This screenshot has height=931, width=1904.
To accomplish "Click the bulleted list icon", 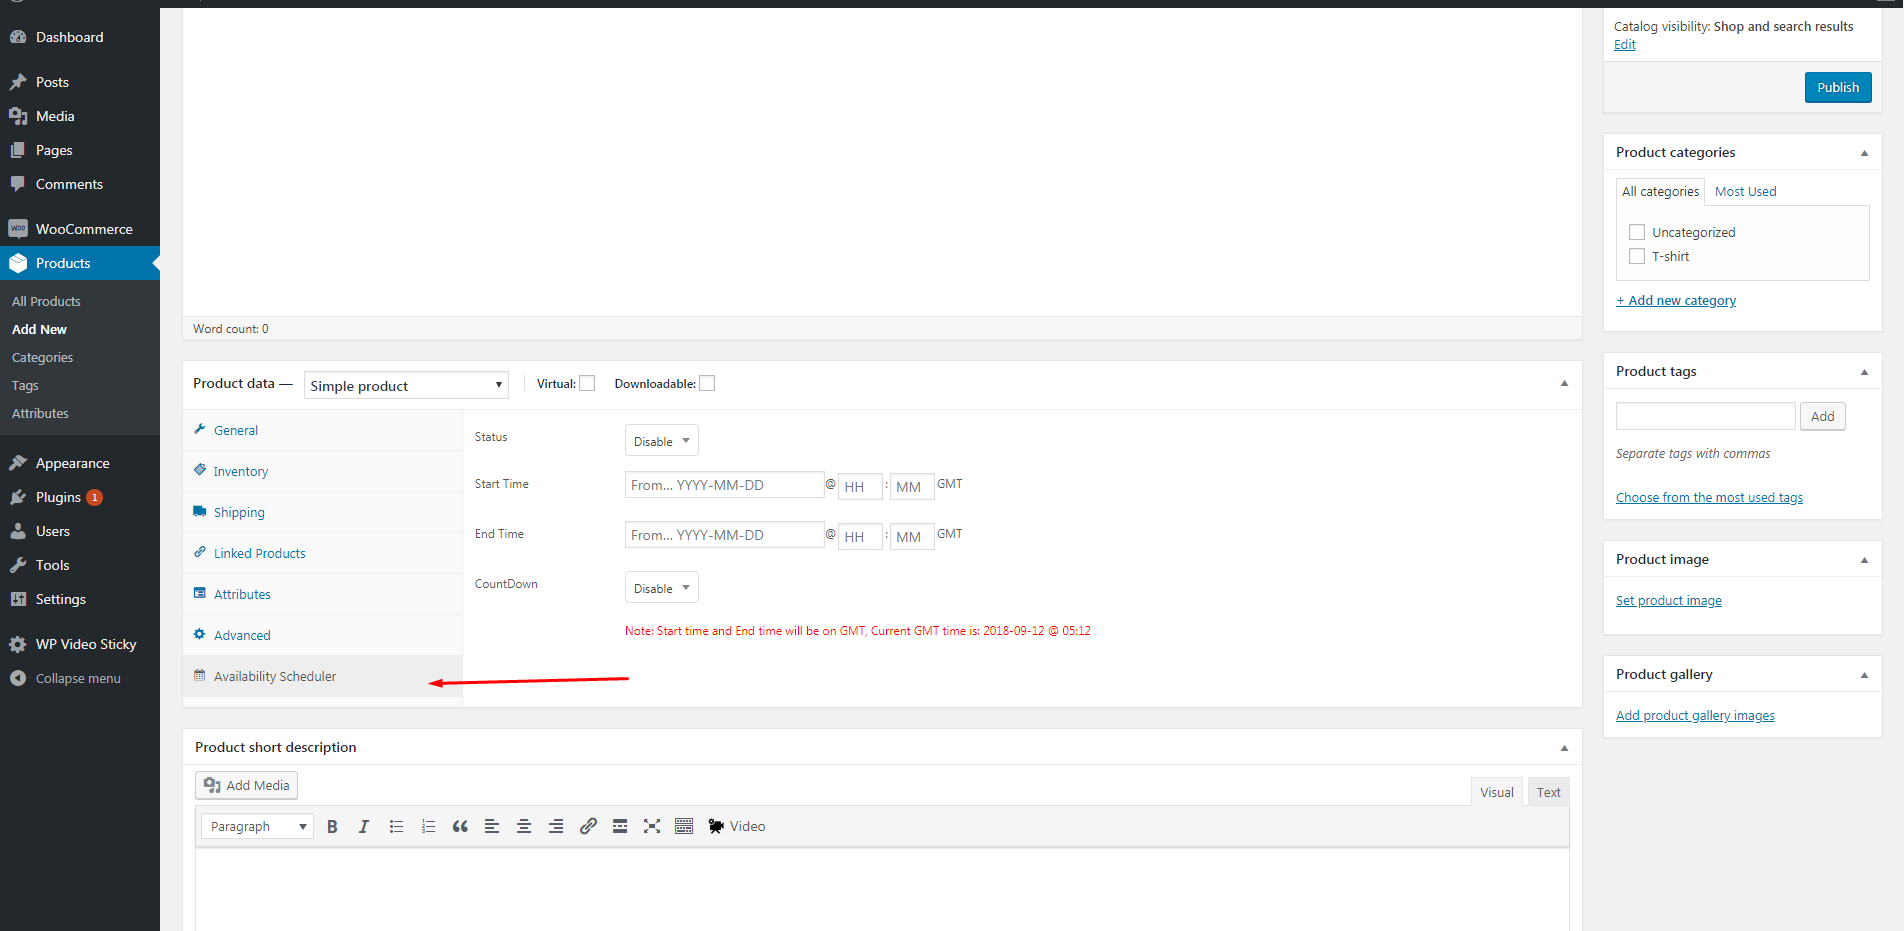I will coord(396,826).
